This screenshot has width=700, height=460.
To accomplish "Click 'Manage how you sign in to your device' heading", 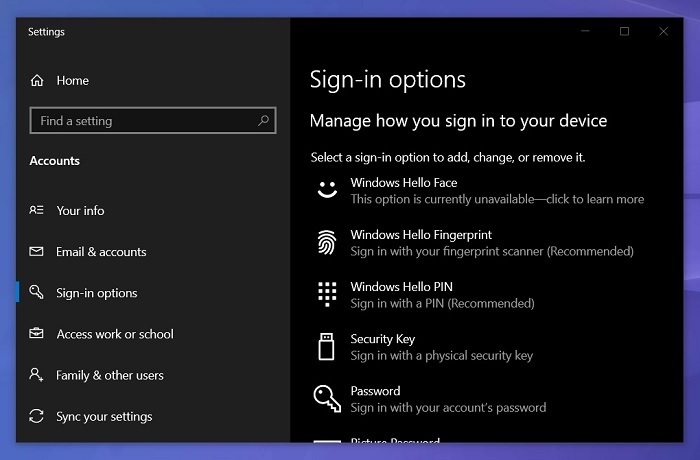I will pos(458,121).
